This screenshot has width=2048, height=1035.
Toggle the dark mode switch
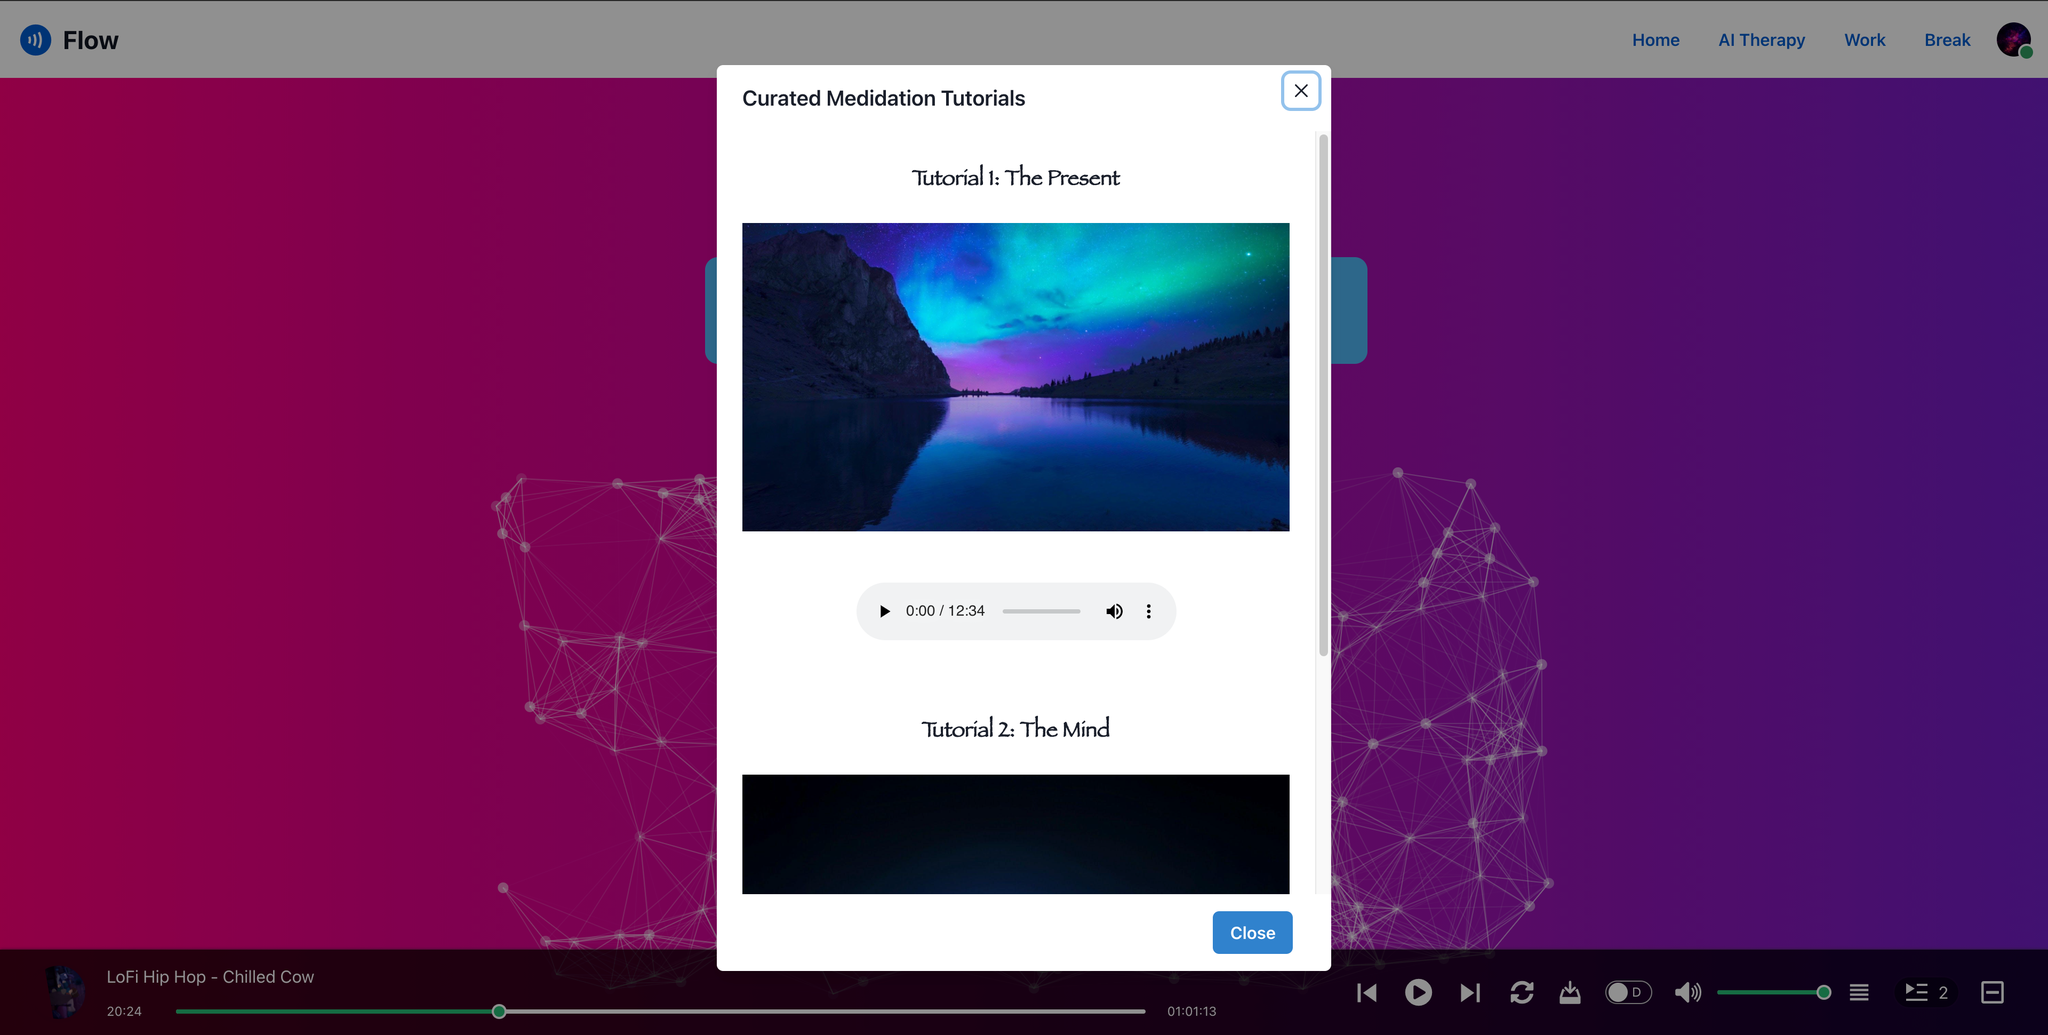pos(1628,992)
